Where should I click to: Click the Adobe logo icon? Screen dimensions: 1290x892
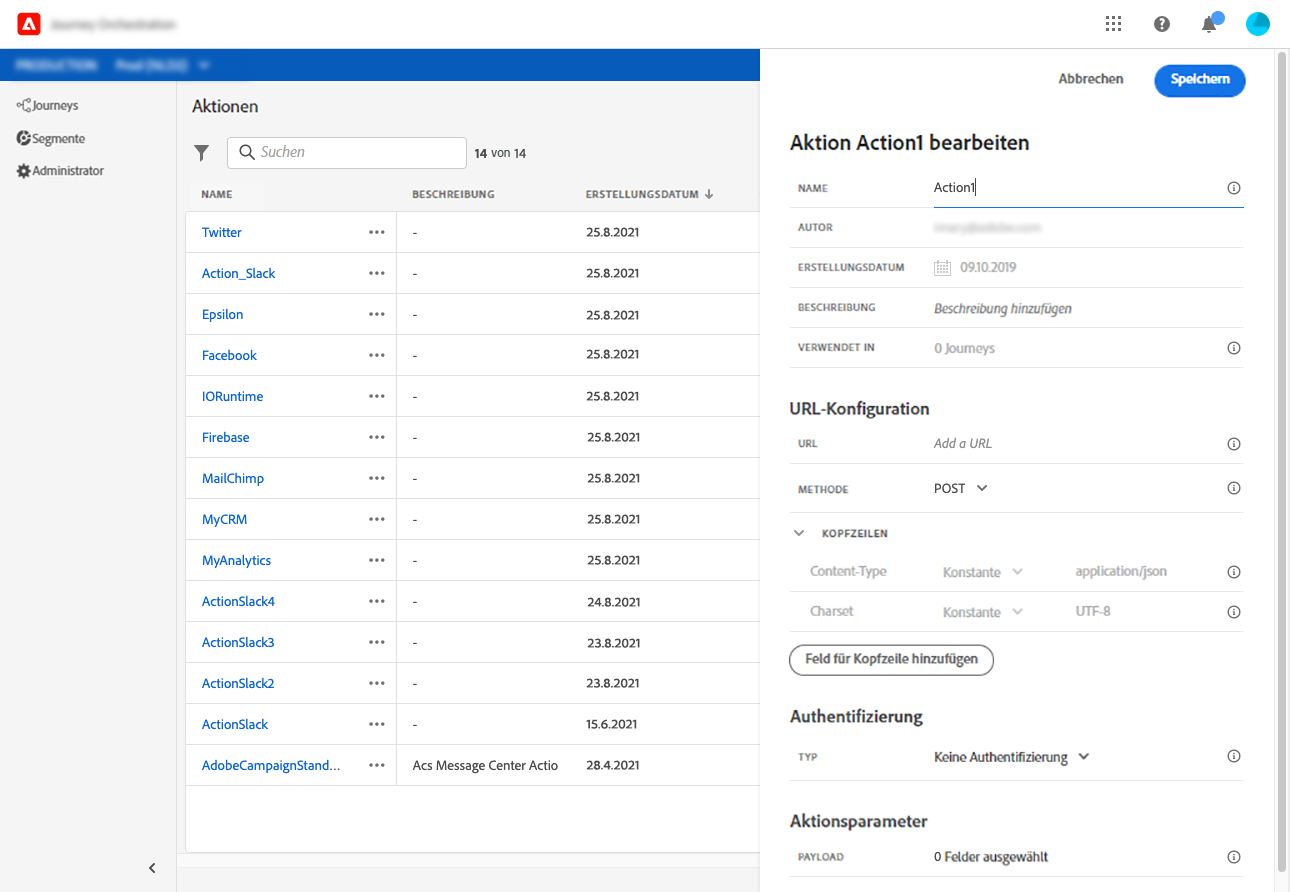[28, 24]
